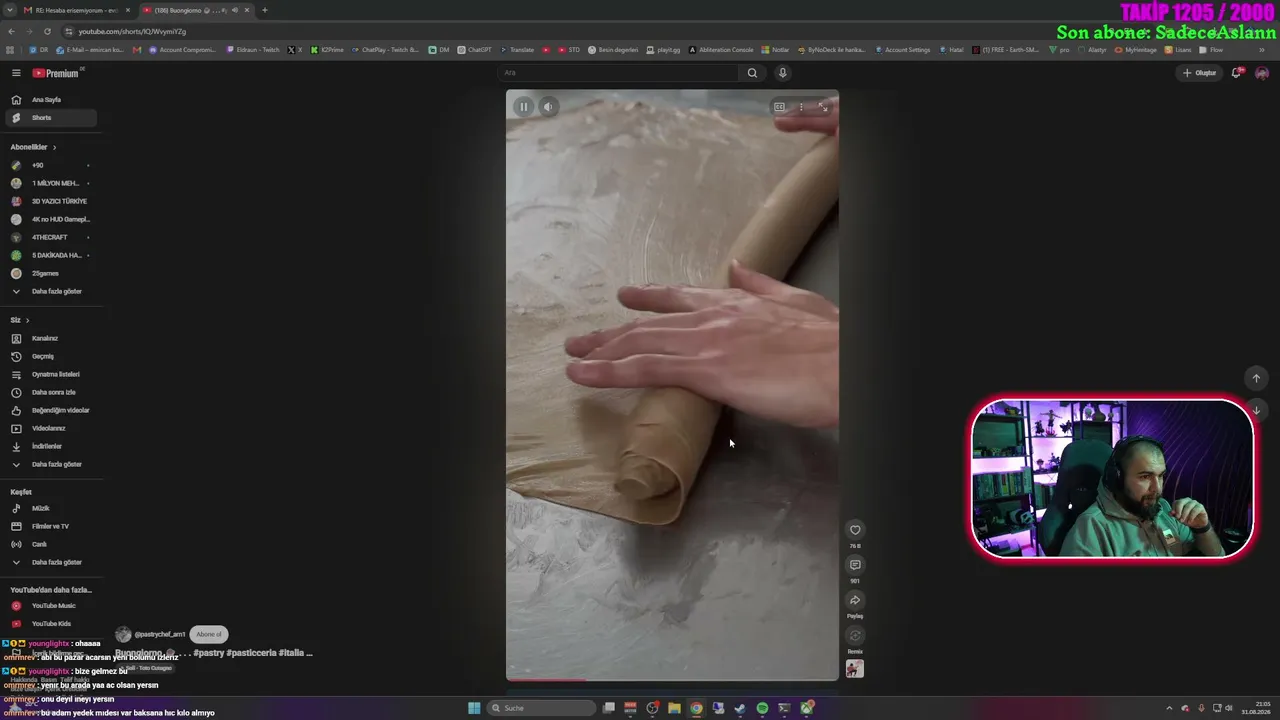This screenshot has height=720, width=1280.
Task: Open the account avatar menu
Action: coord(1262,73)
